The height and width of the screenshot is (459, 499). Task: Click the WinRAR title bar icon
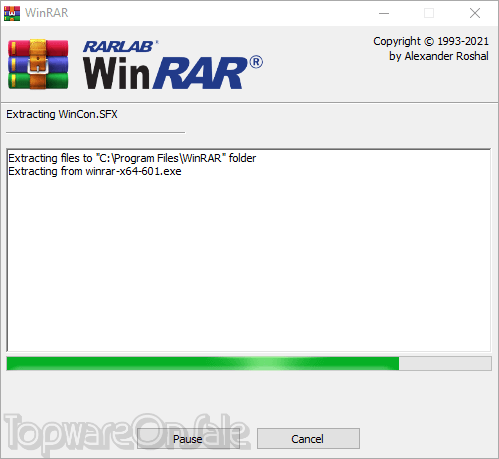click(12, 13)
